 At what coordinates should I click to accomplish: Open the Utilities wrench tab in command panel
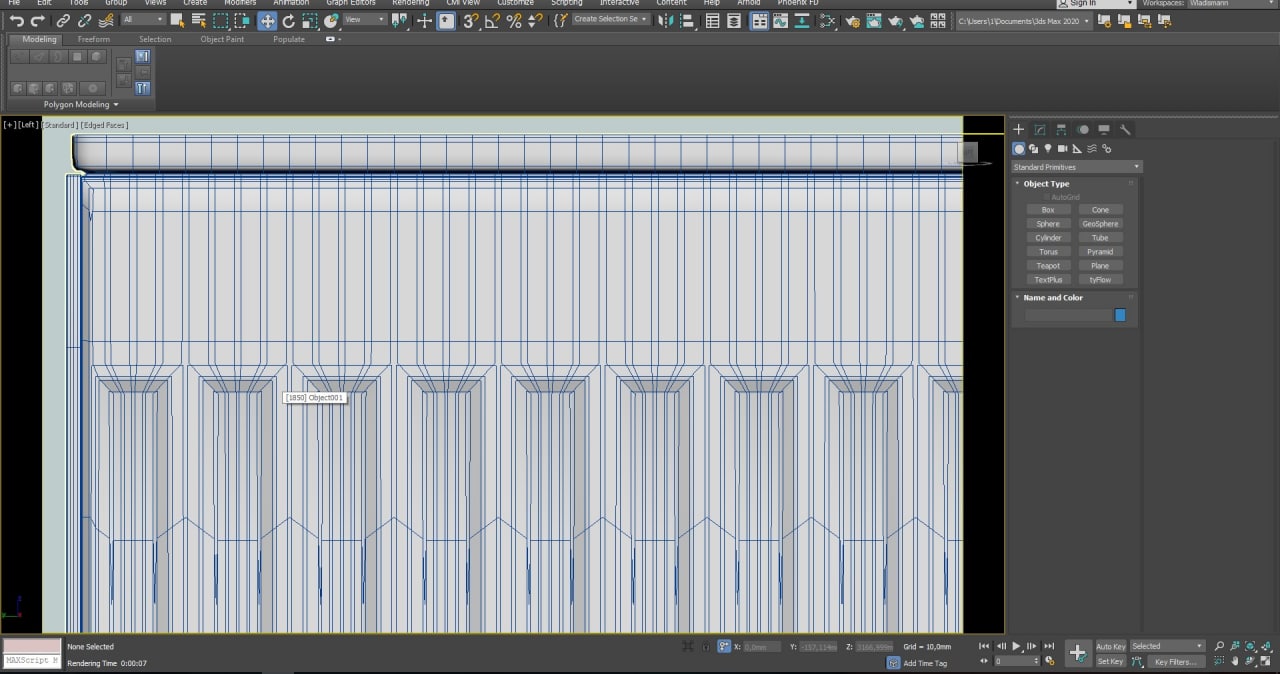(x=1125, y=129)
